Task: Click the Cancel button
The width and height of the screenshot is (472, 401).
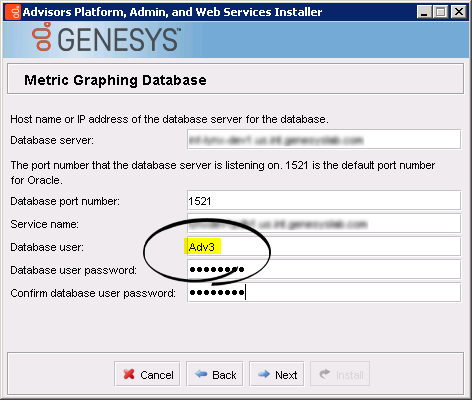Action: point(147,374)
